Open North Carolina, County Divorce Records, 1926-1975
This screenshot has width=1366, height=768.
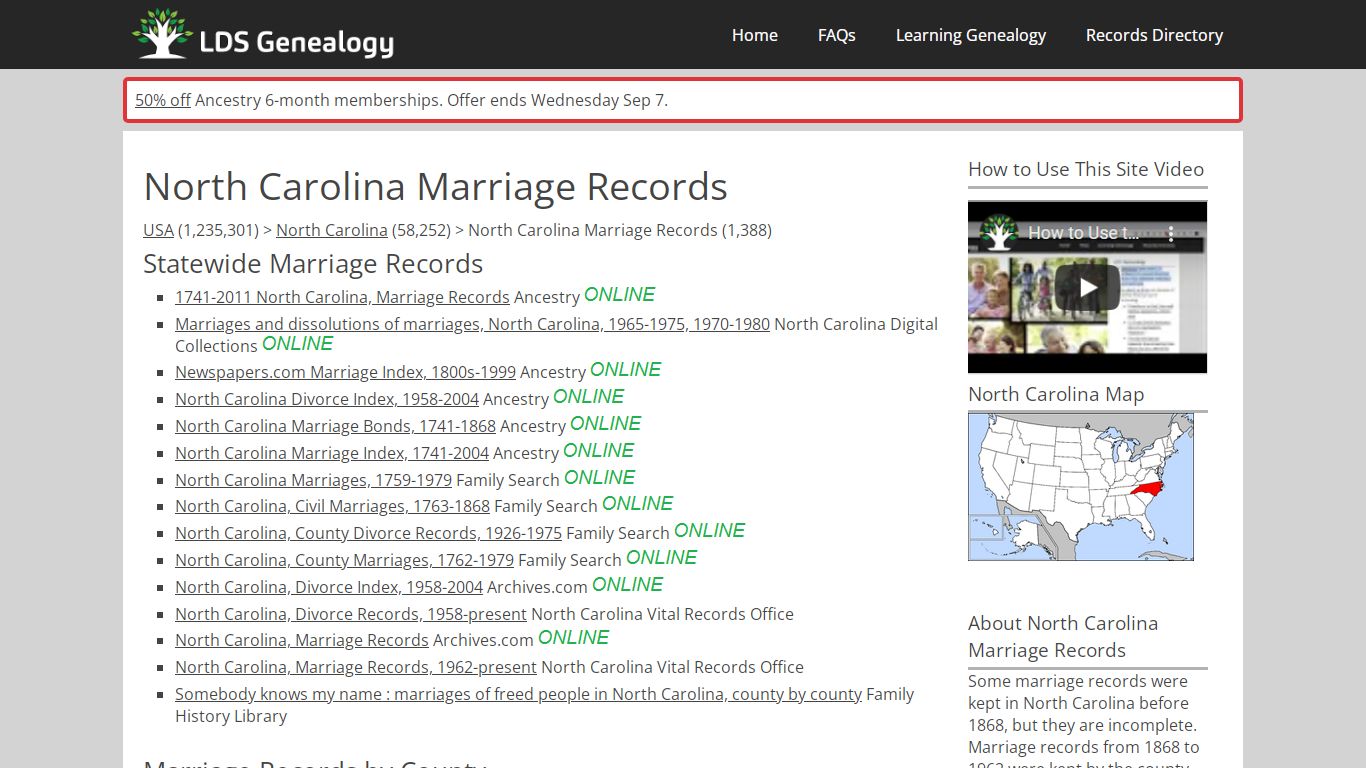(368, 533)
